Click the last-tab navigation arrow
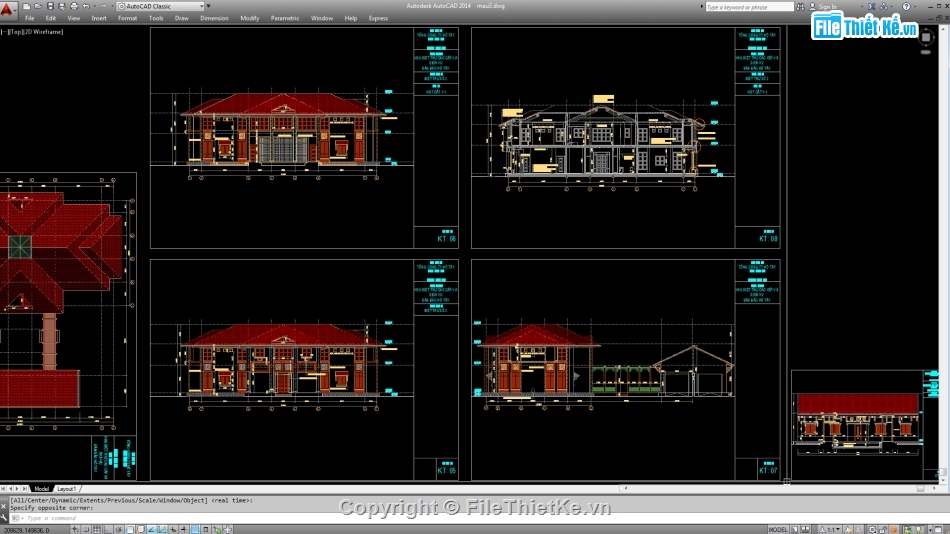This screenshot has width=950, height=534. 25,489
